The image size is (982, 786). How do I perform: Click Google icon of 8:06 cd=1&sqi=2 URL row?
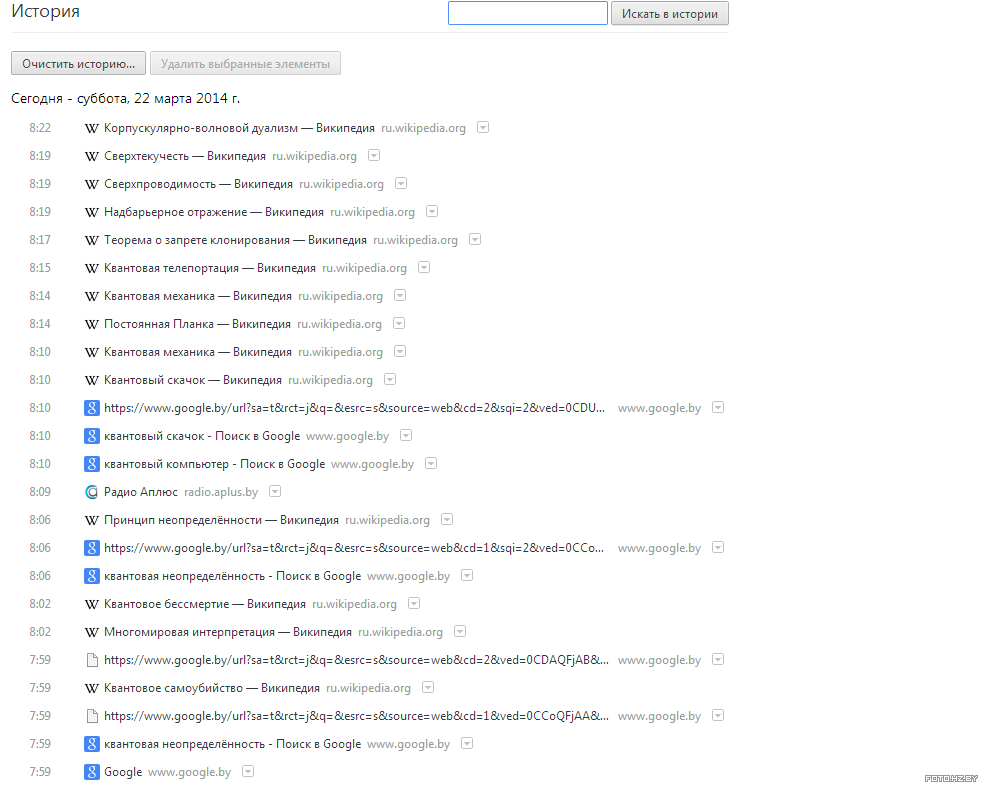pos(91,548)
